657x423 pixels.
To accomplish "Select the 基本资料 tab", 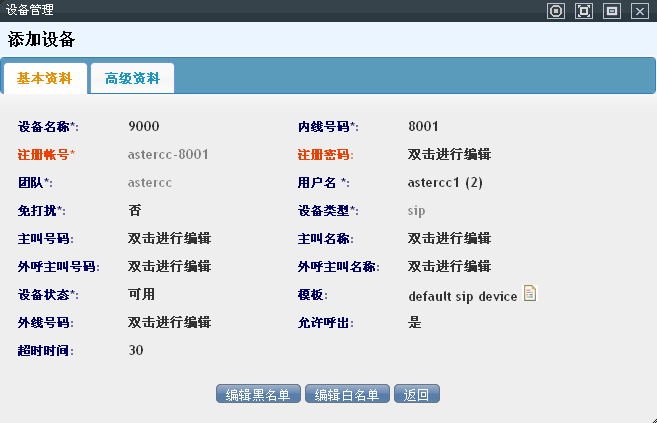I will click(45, 78).
